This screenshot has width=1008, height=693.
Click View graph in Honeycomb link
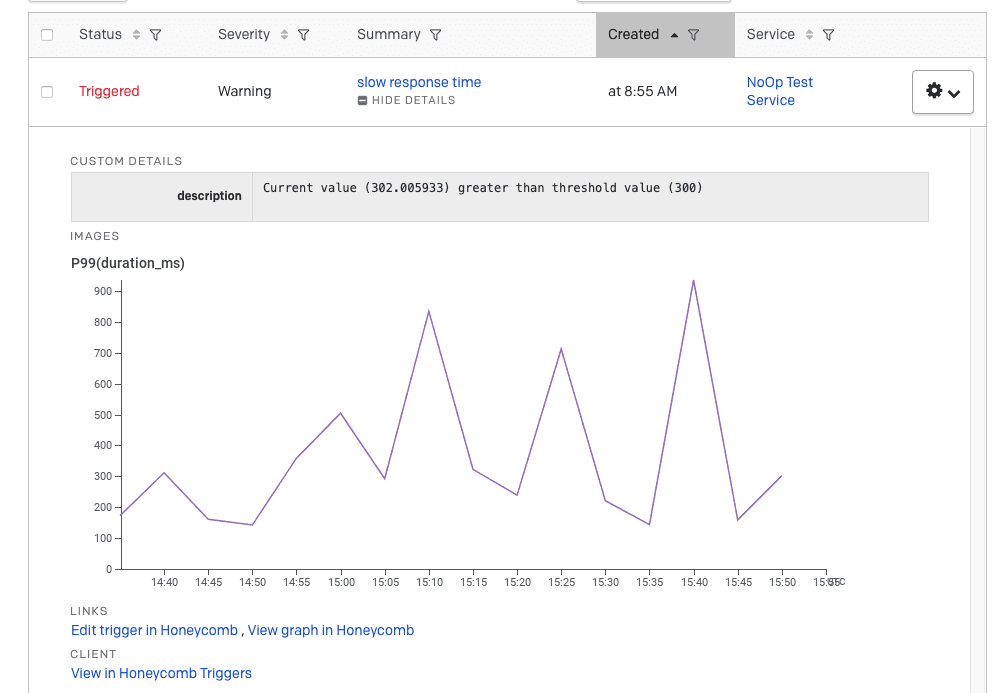pos(330,630)
